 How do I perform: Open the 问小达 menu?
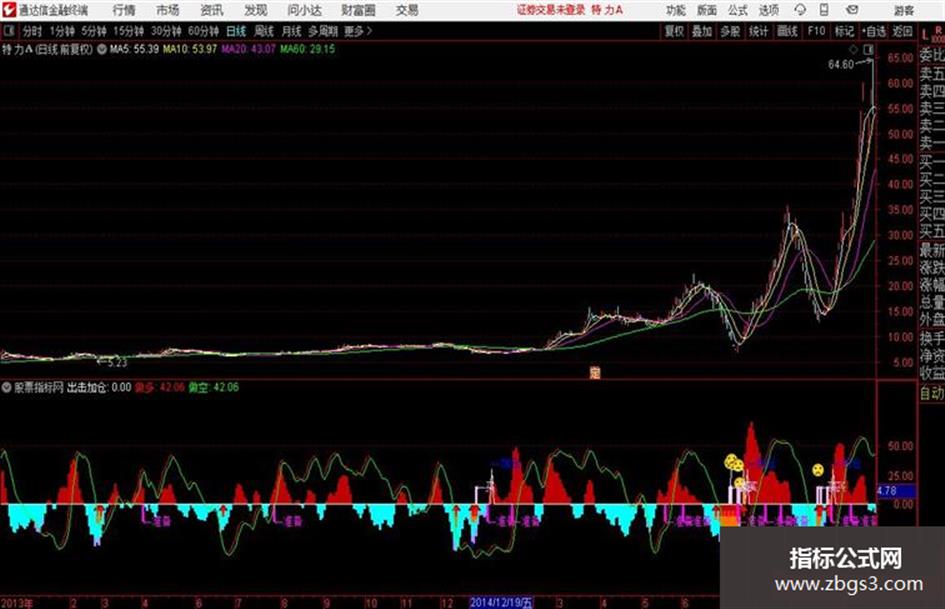(305, 10)
